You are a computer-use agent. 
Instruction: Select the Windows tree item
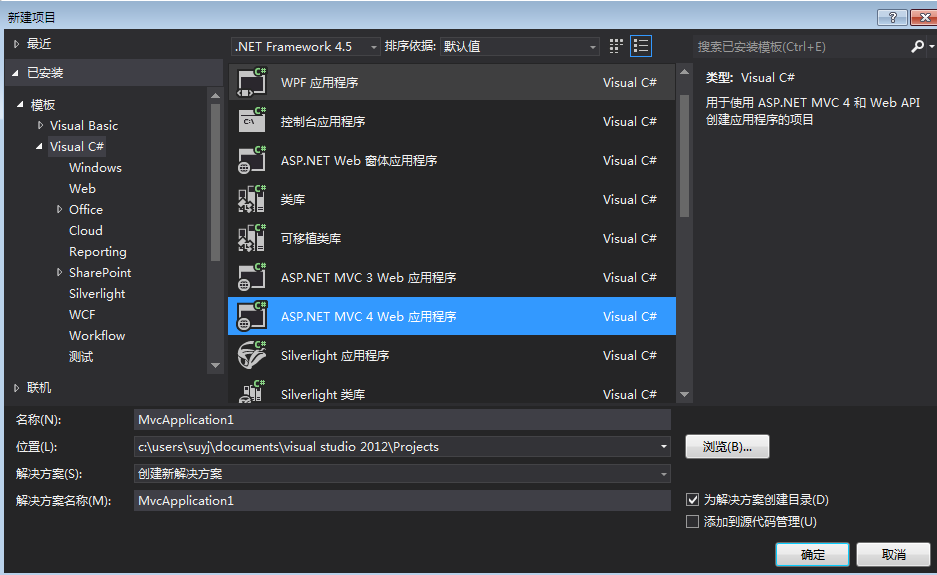95,167
